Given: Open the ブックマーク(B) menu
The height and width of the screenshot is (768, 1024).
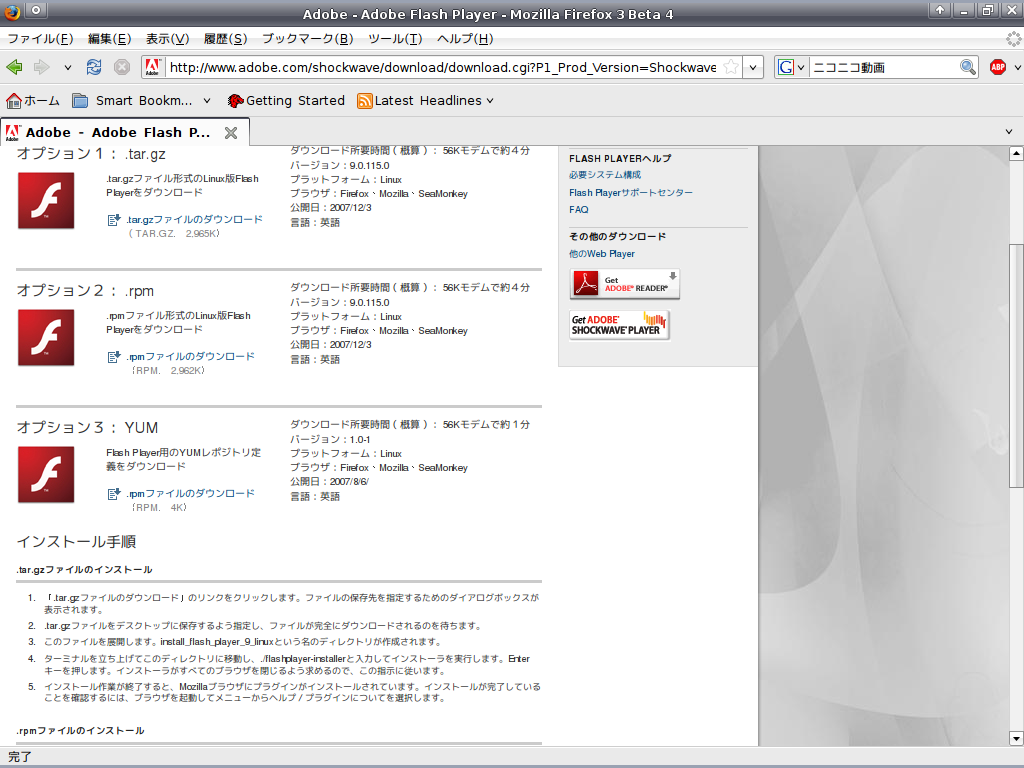Looking at the screenshot, I should 308,39.
